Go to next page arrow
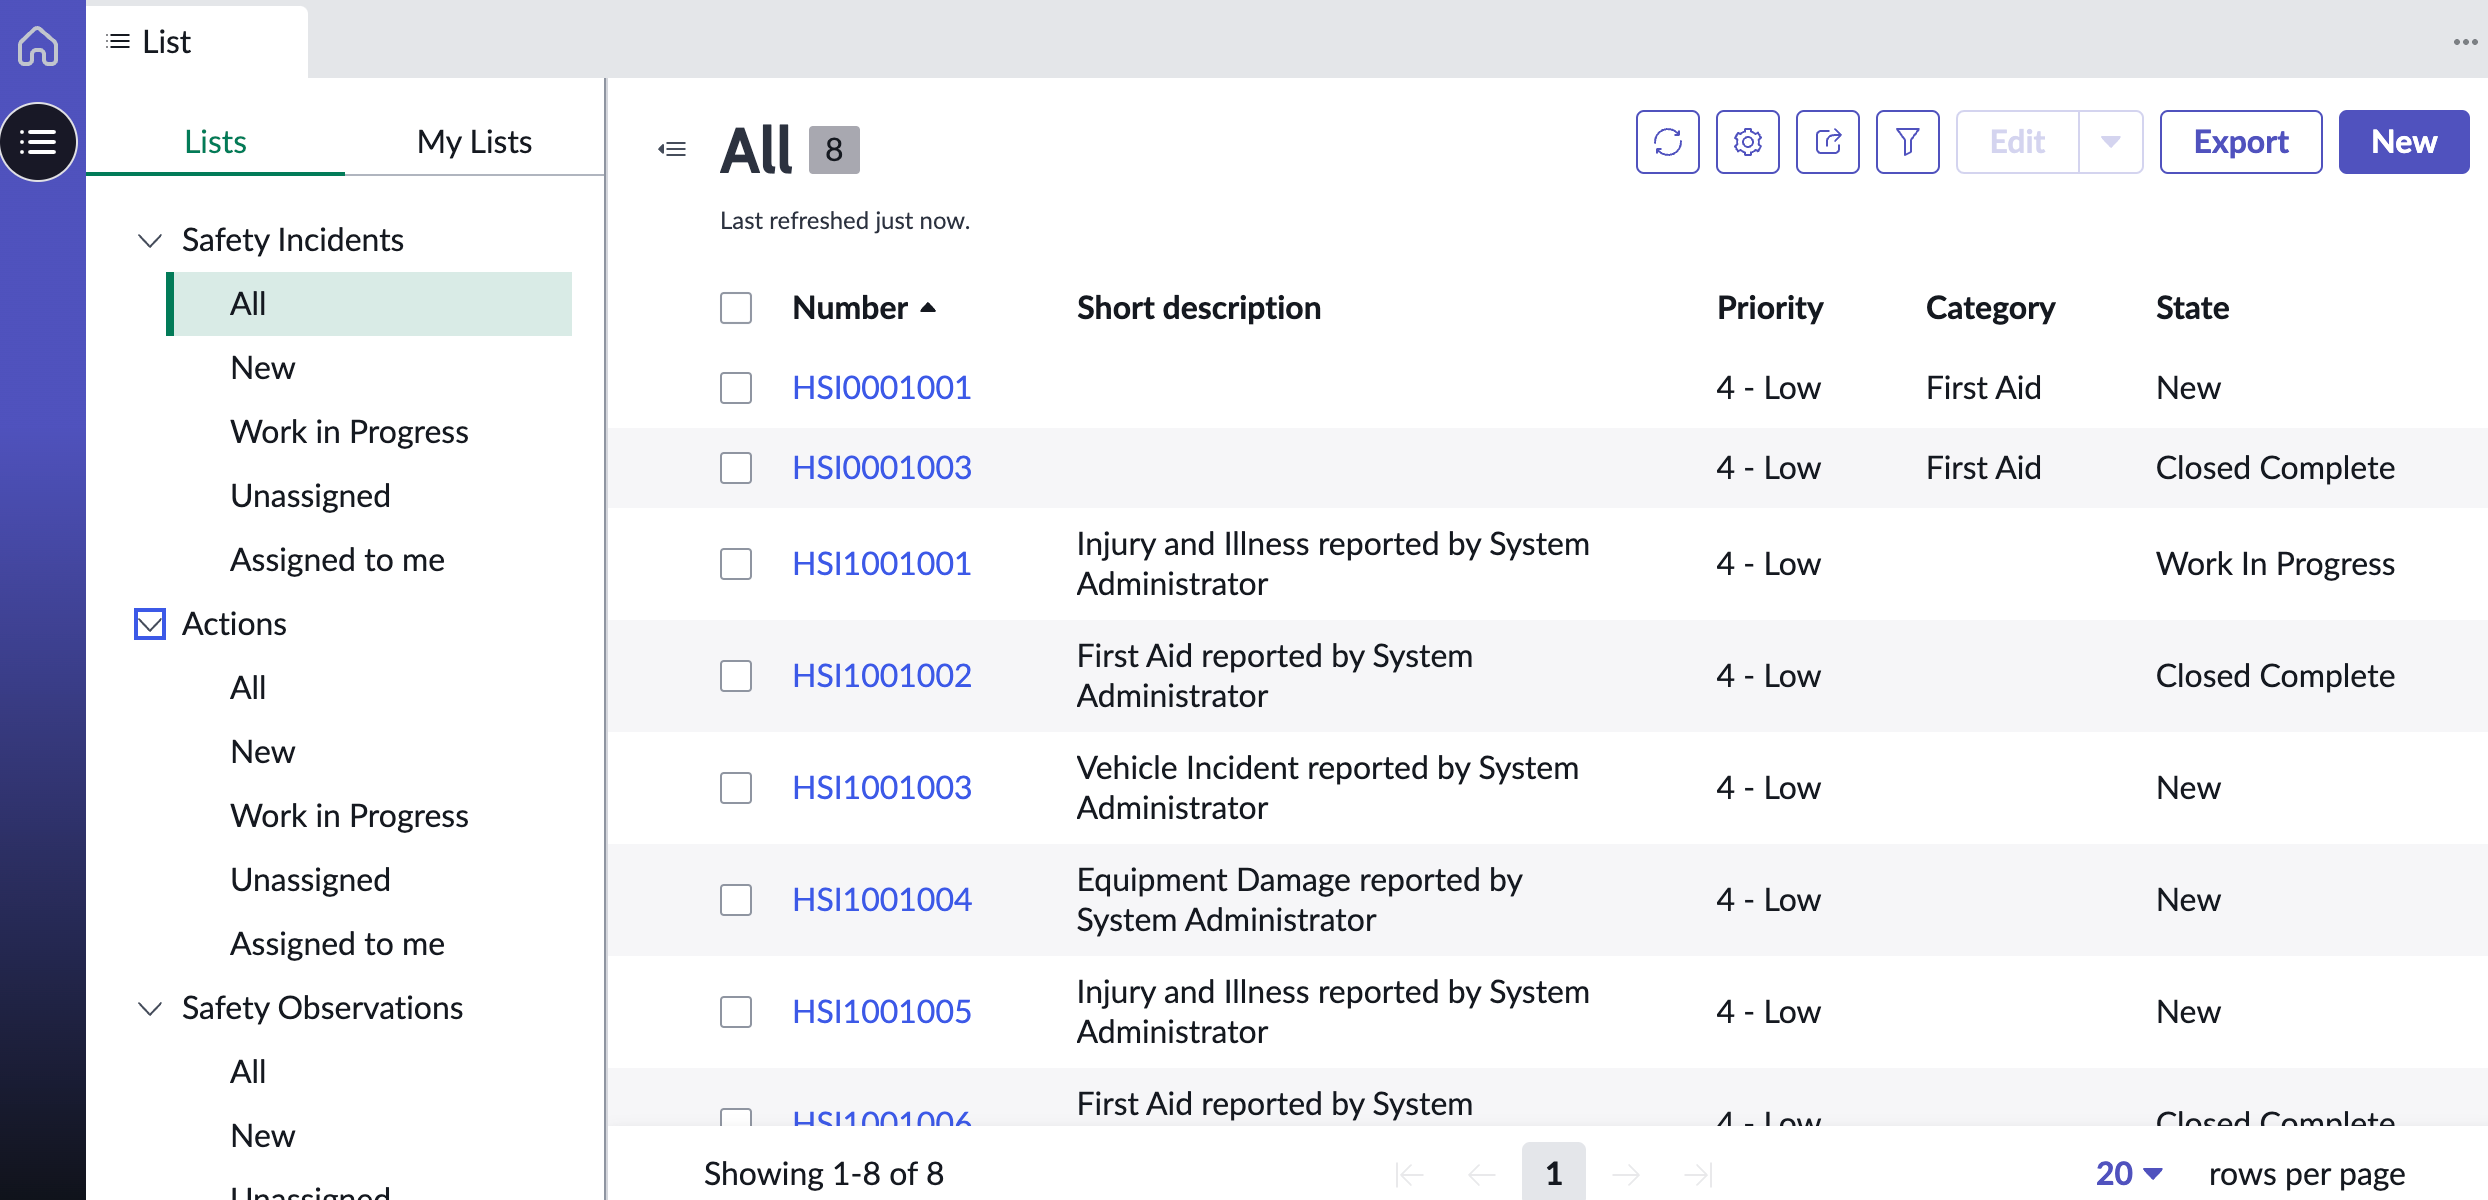 pos(1626,1174)
